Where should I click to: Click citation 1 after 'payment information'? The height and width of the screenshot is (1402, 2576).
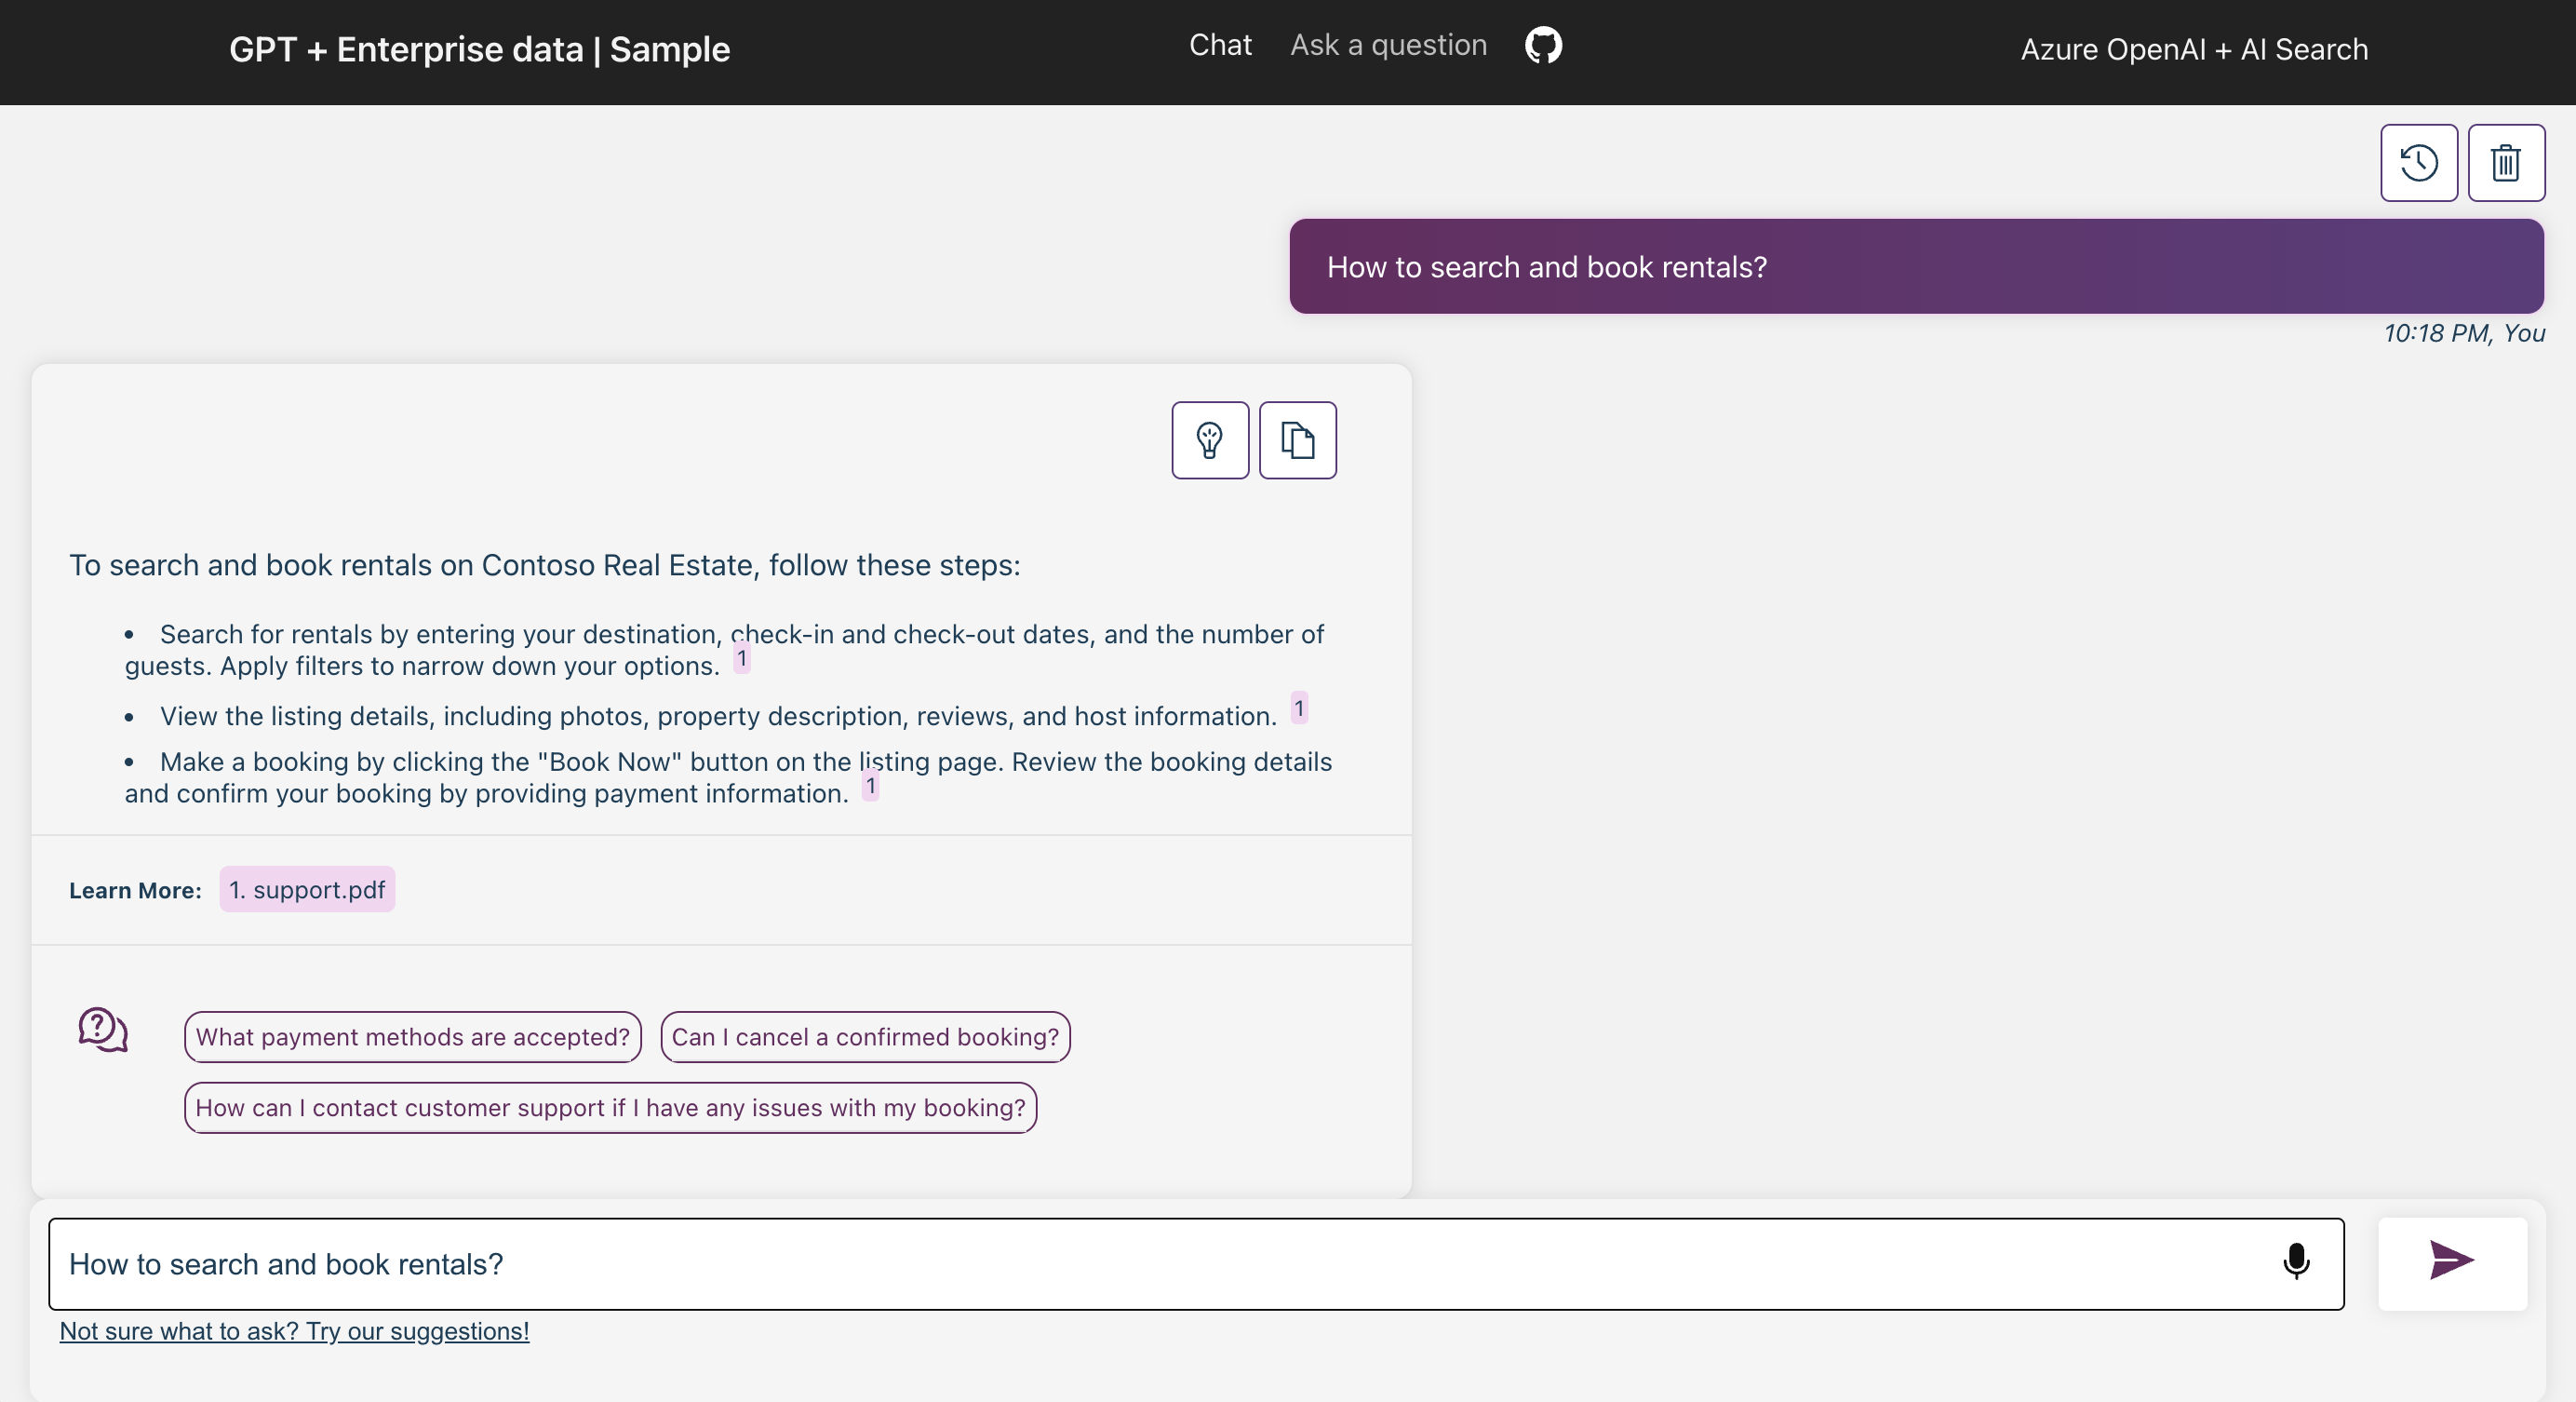point(871,786)
